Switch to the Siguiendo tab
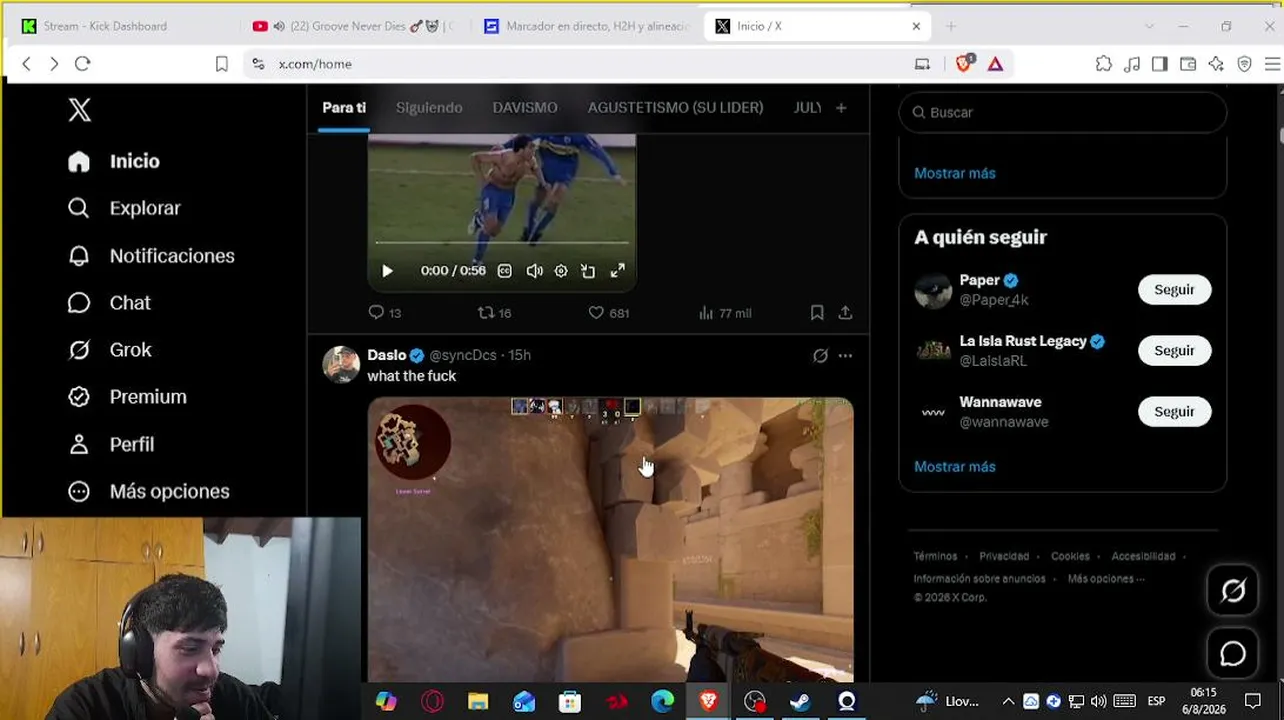 (x=429, y=108)
